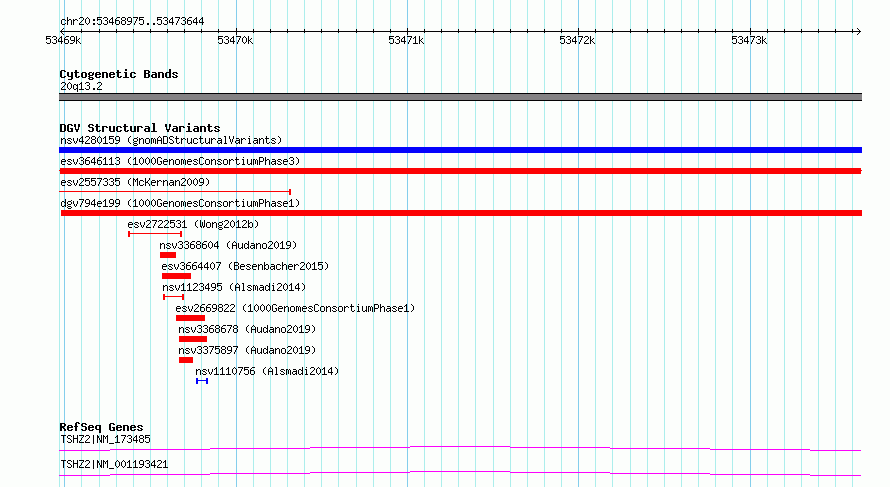This screenshot has height=487, width=890.
Task: Click the red bar under nsv3368604
Action: [168, 255]
